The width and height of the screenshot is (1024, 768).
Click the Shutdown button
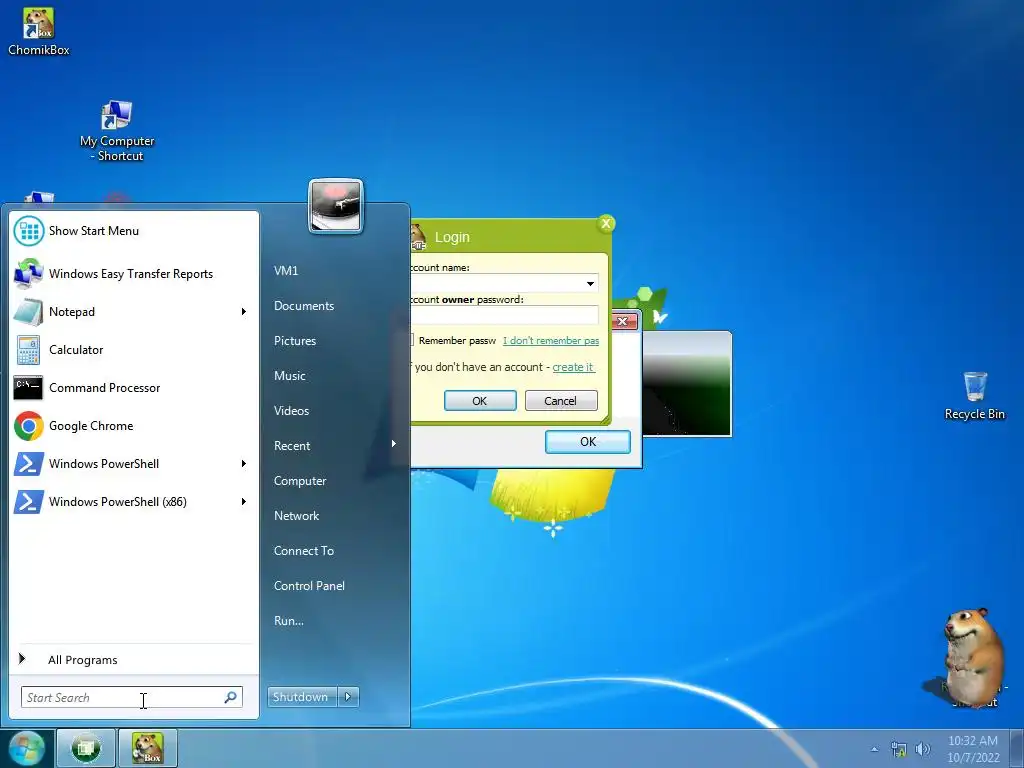click(302, 697)
